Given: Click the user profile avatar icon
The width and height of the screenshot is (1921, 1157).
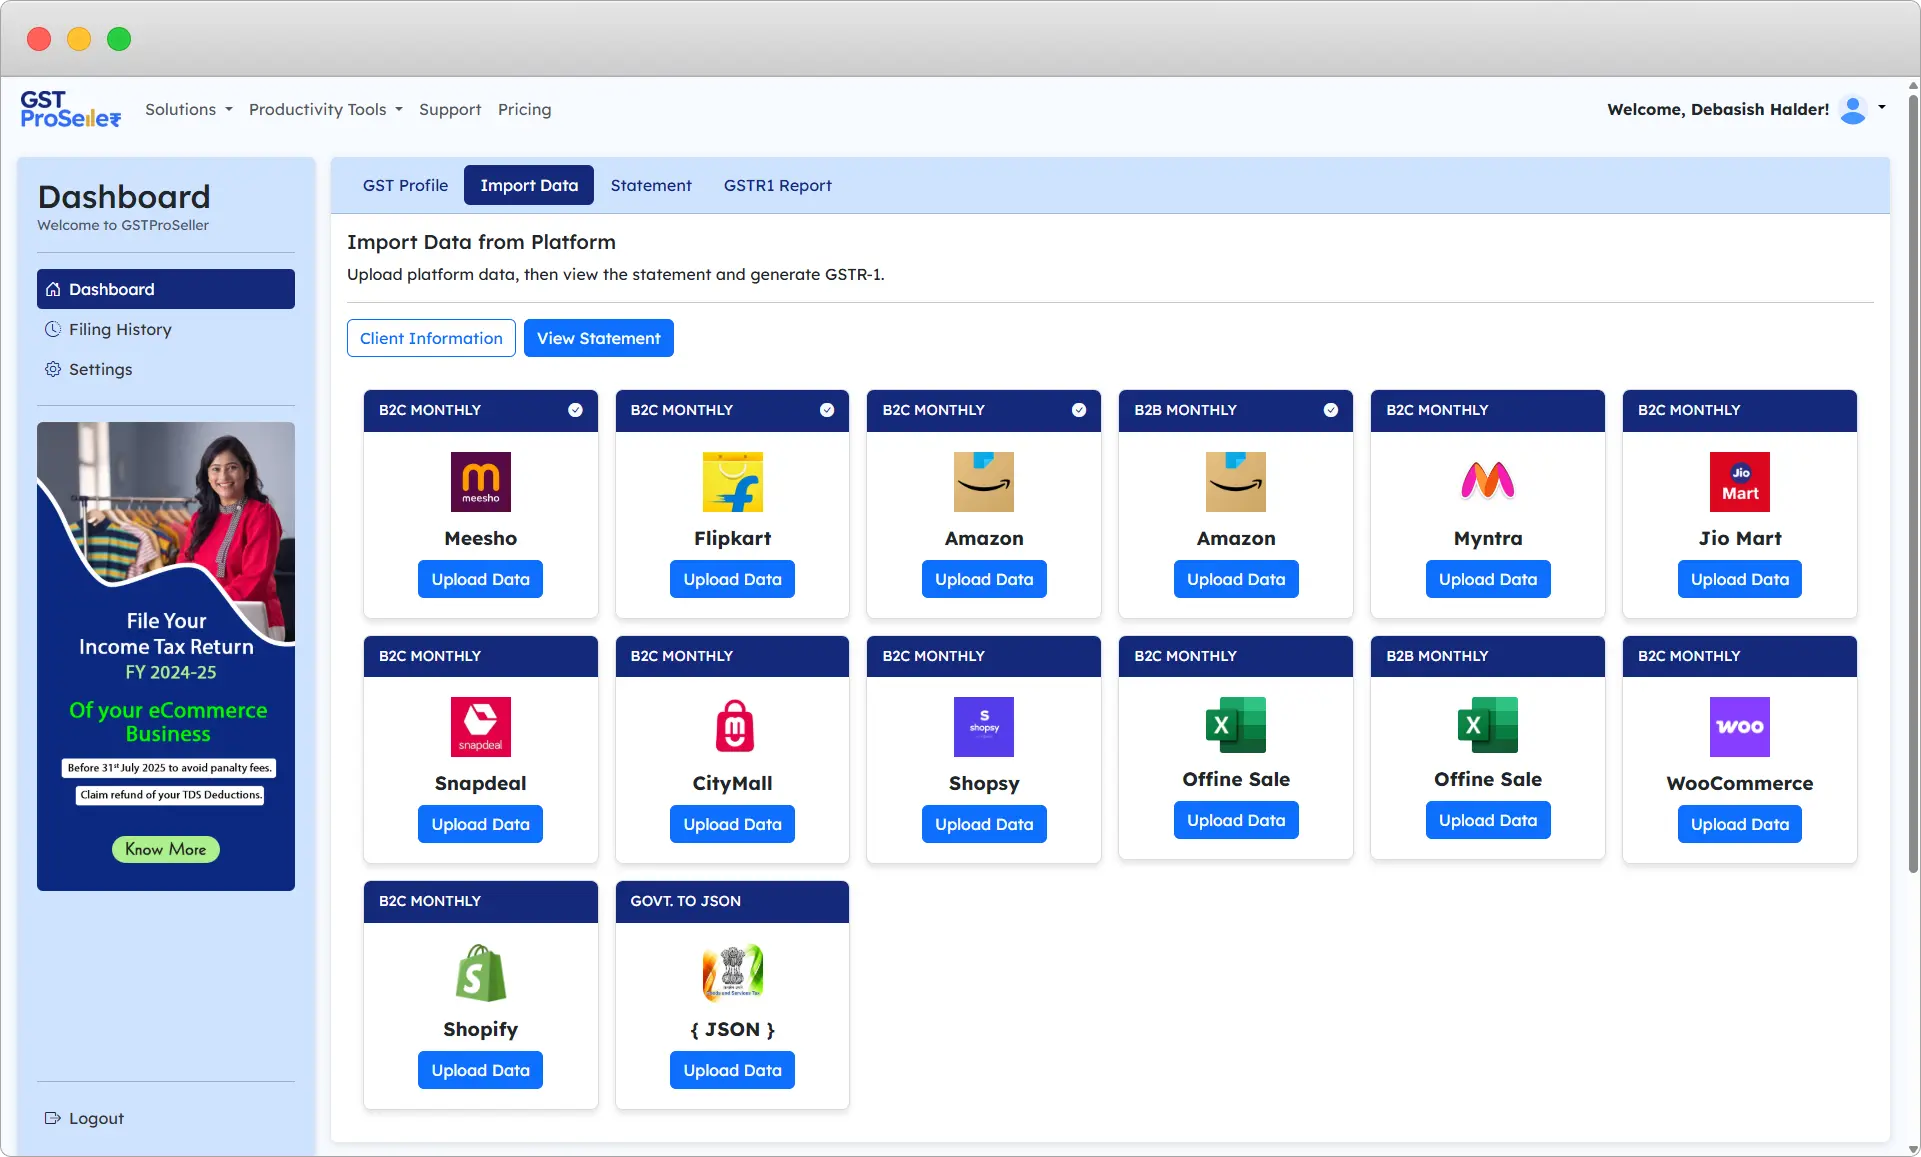Looking at the screenshot, I should (x=1853, y=109).
